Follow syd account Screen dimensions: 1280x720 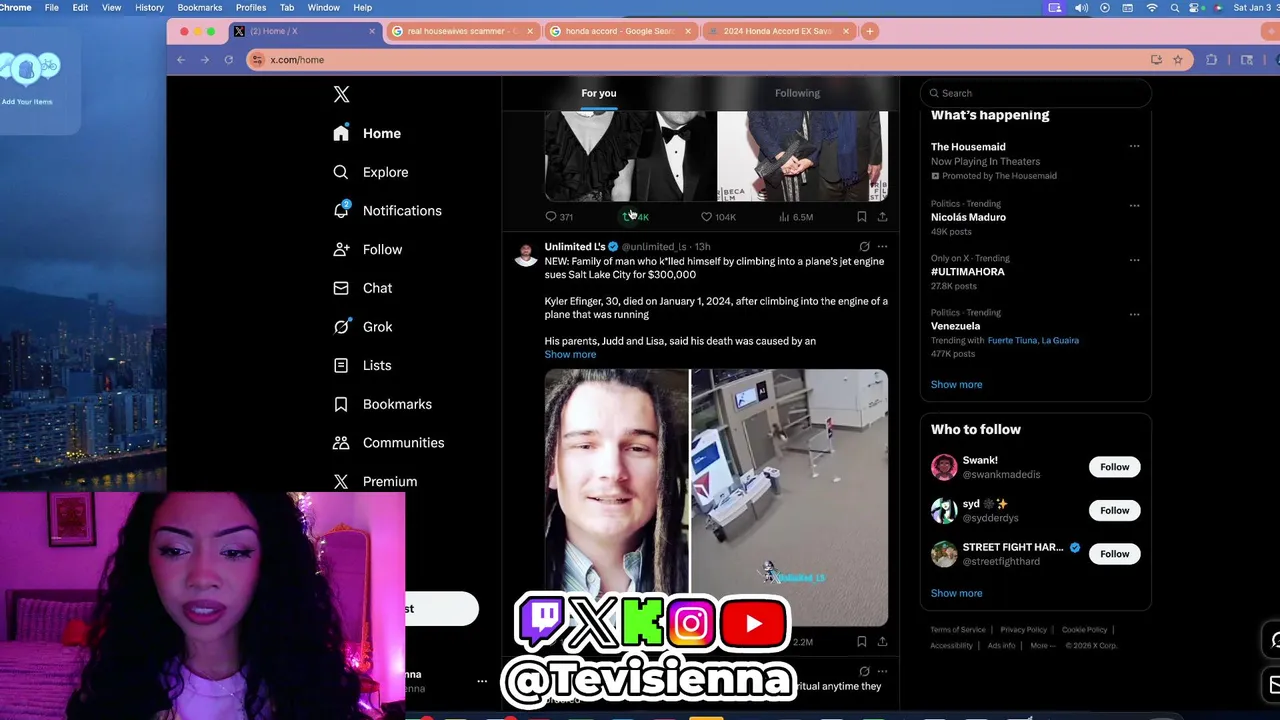coord(1115,510)
